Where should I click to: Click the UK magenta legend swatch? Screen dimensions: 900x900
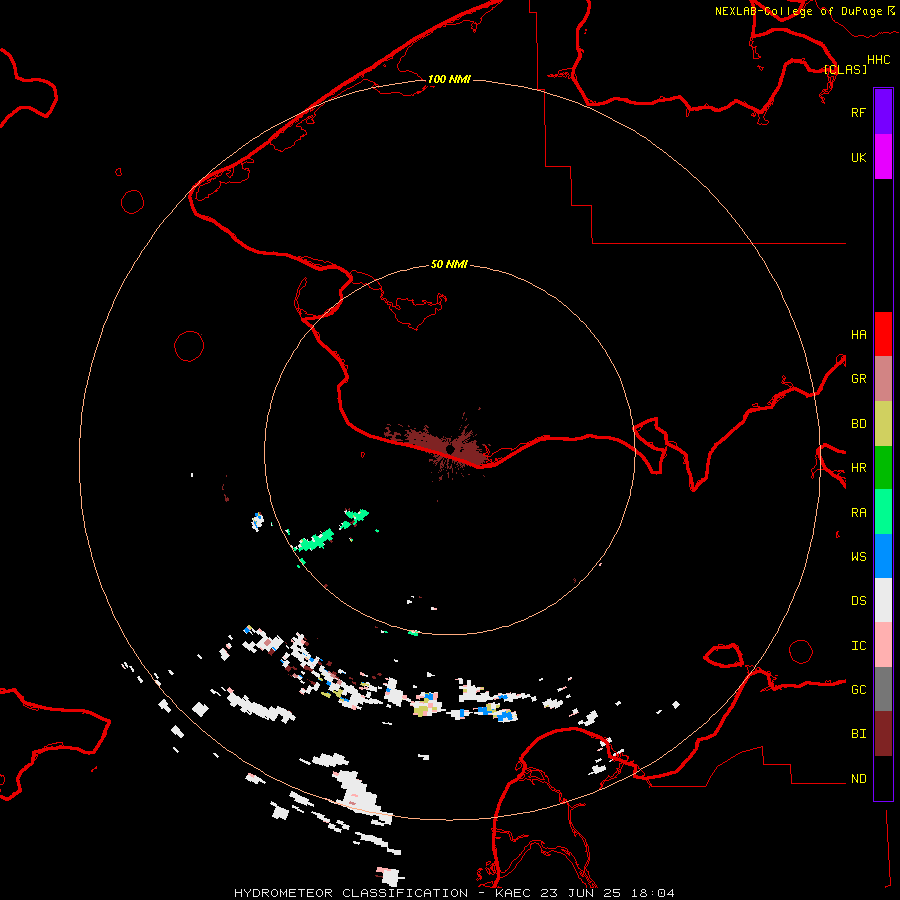[883, 157]
